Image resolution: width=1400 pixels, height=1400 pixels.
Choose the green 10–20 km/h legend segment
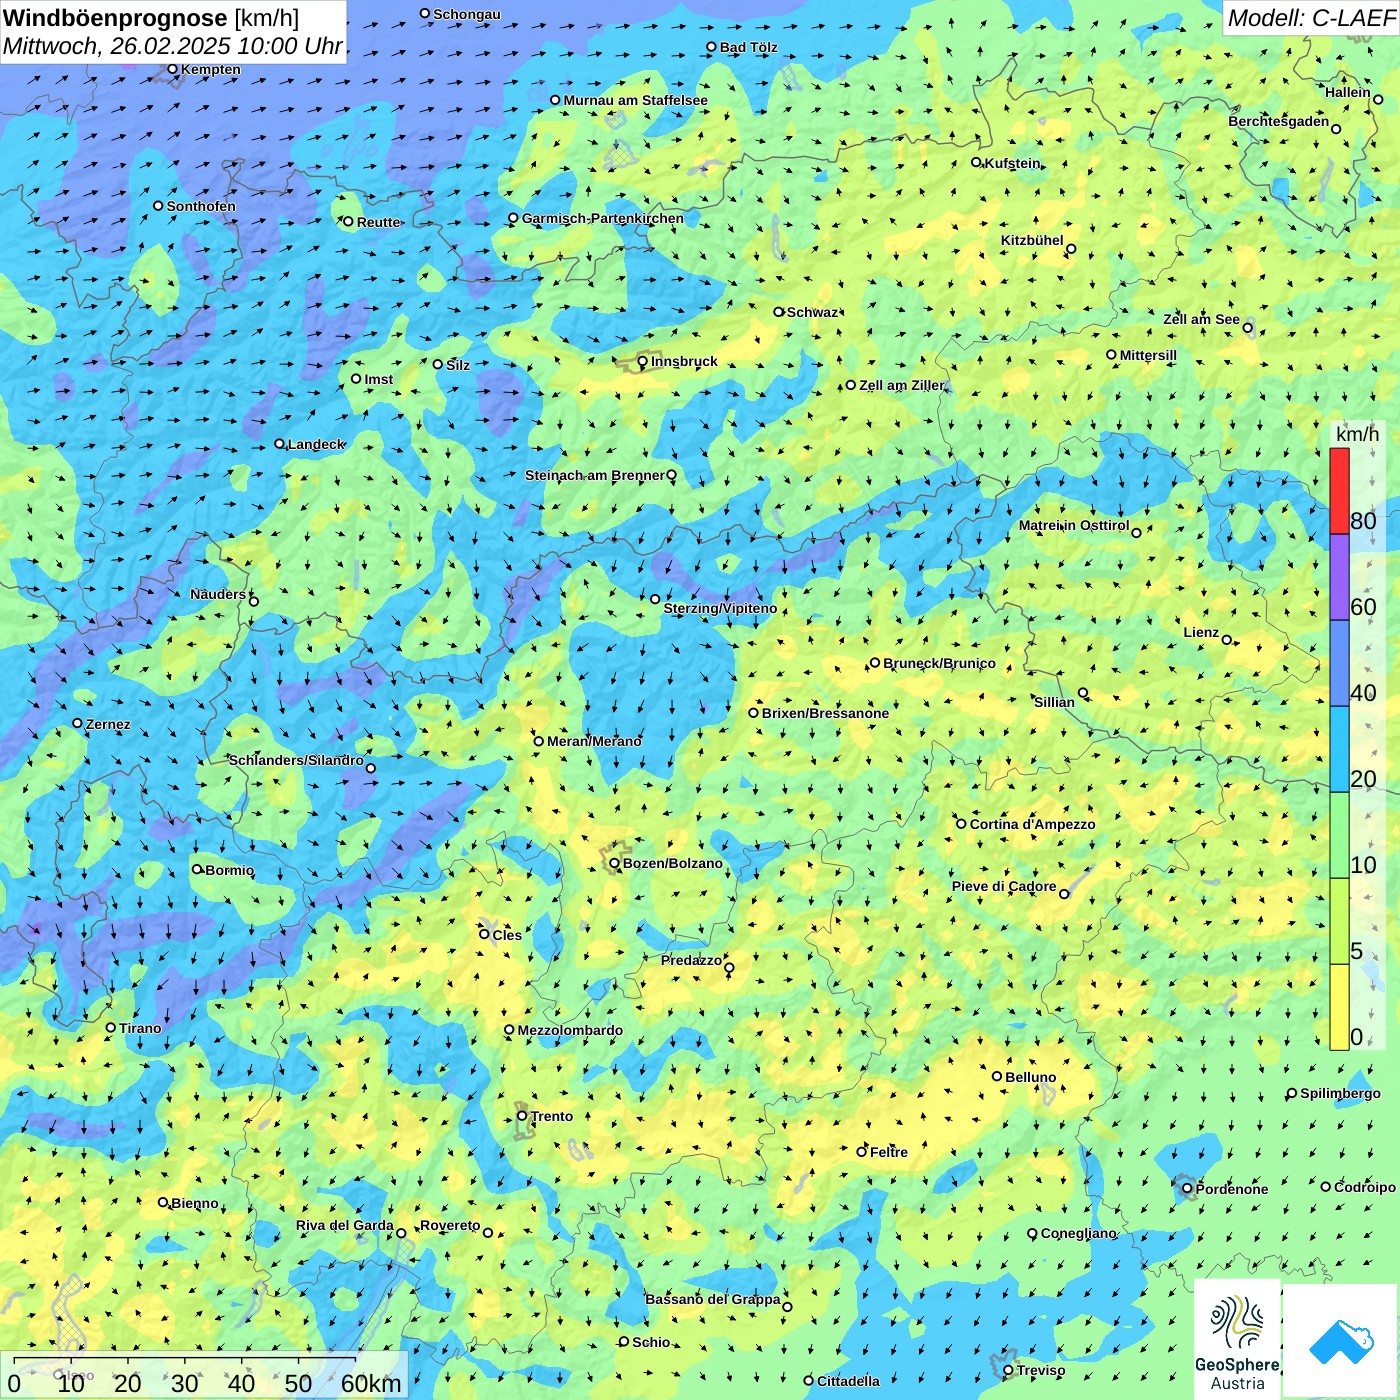[1339, 836]
